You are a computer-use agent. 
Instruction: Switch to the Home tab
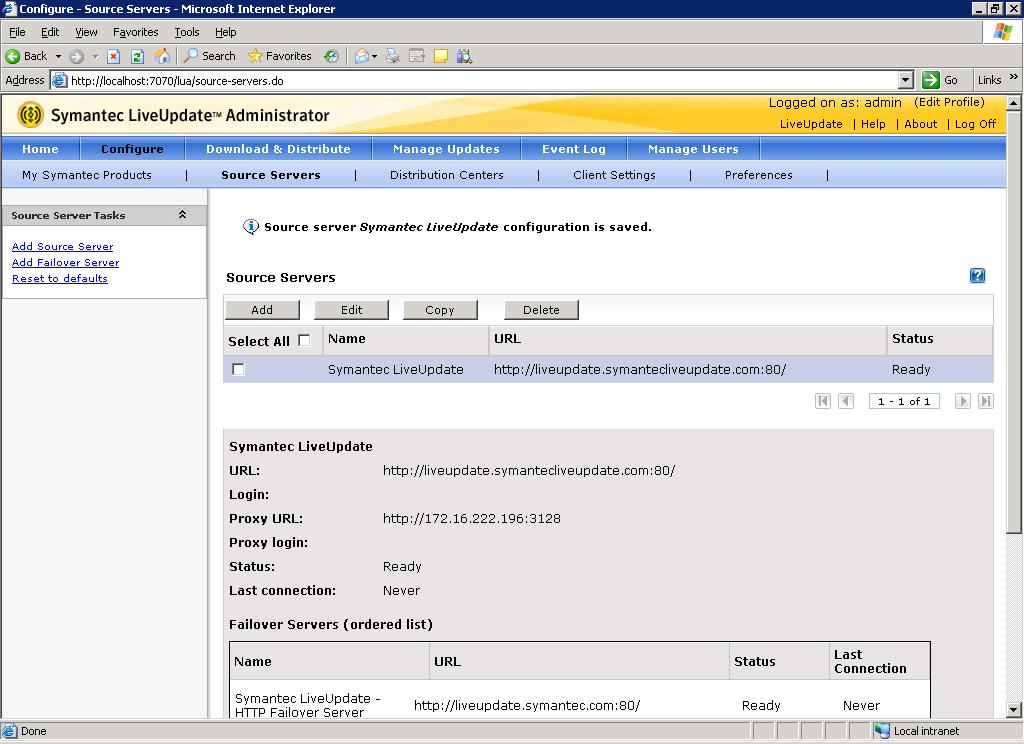(x=40, y=149)
